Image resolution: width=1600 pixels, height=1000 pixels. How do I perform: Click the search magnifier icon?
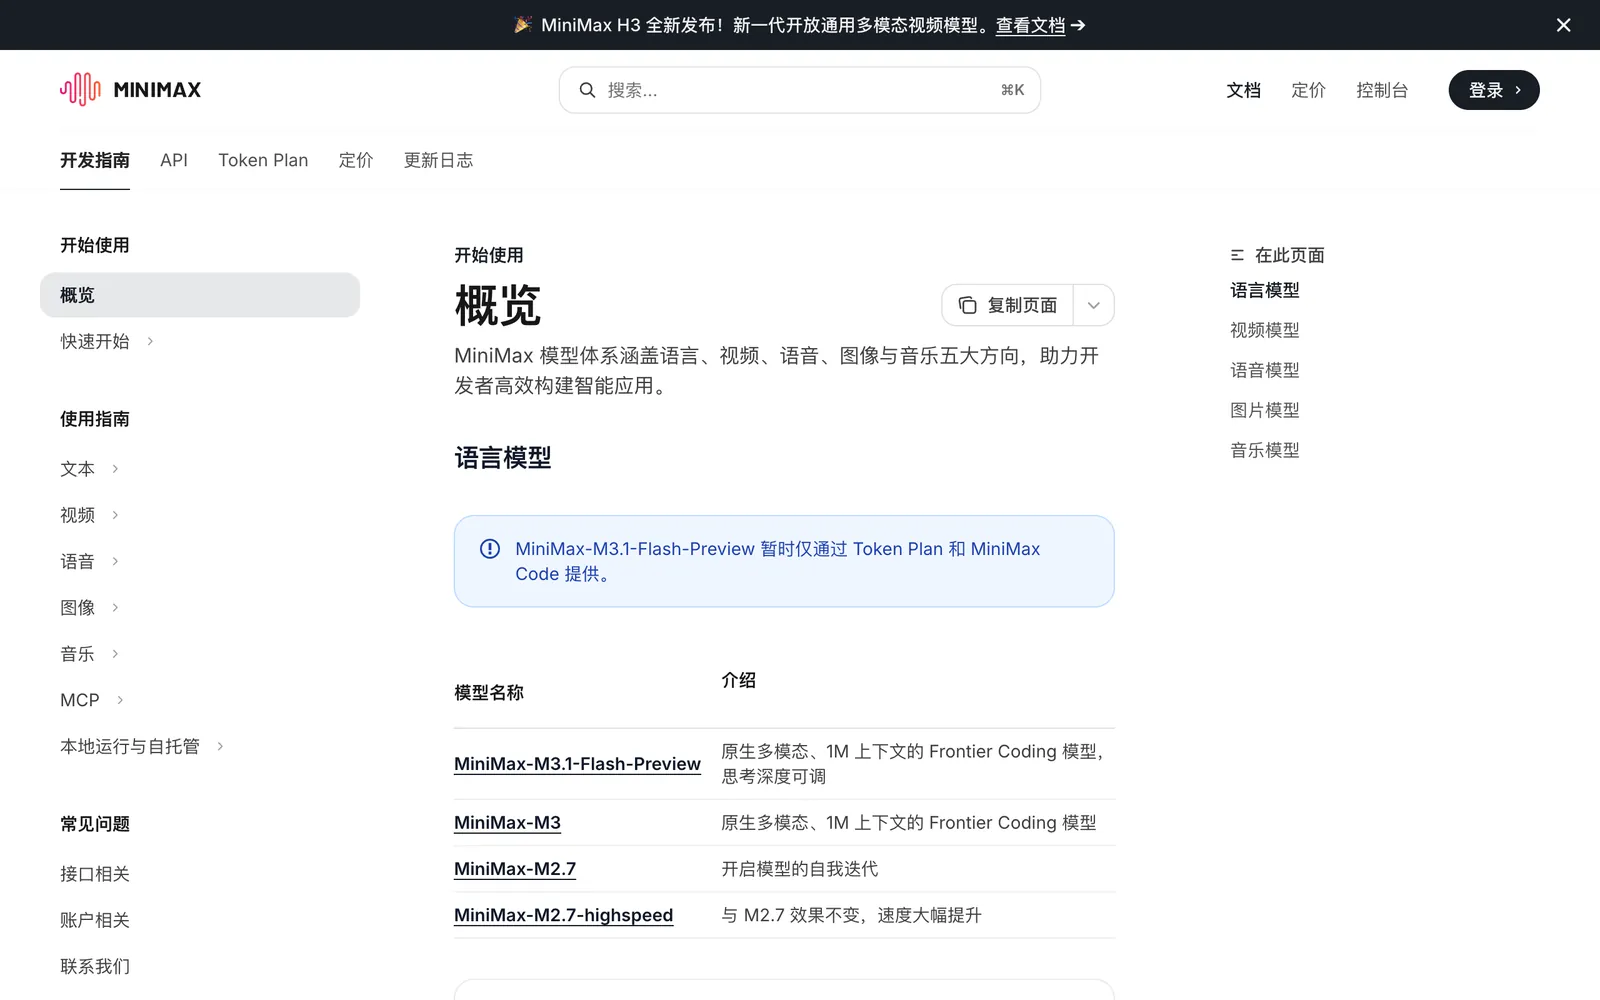[x=587, y=90]
